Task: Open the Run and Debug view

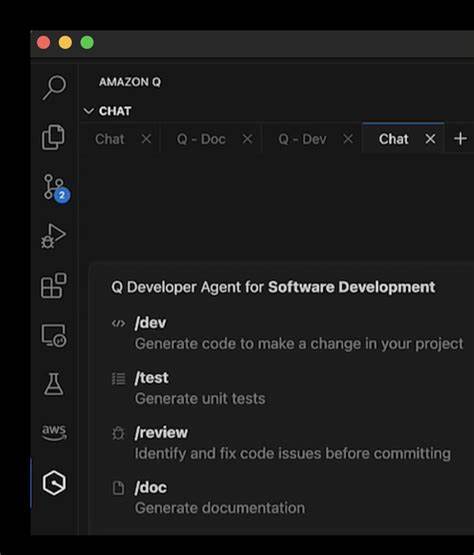Action: (53, 236)
